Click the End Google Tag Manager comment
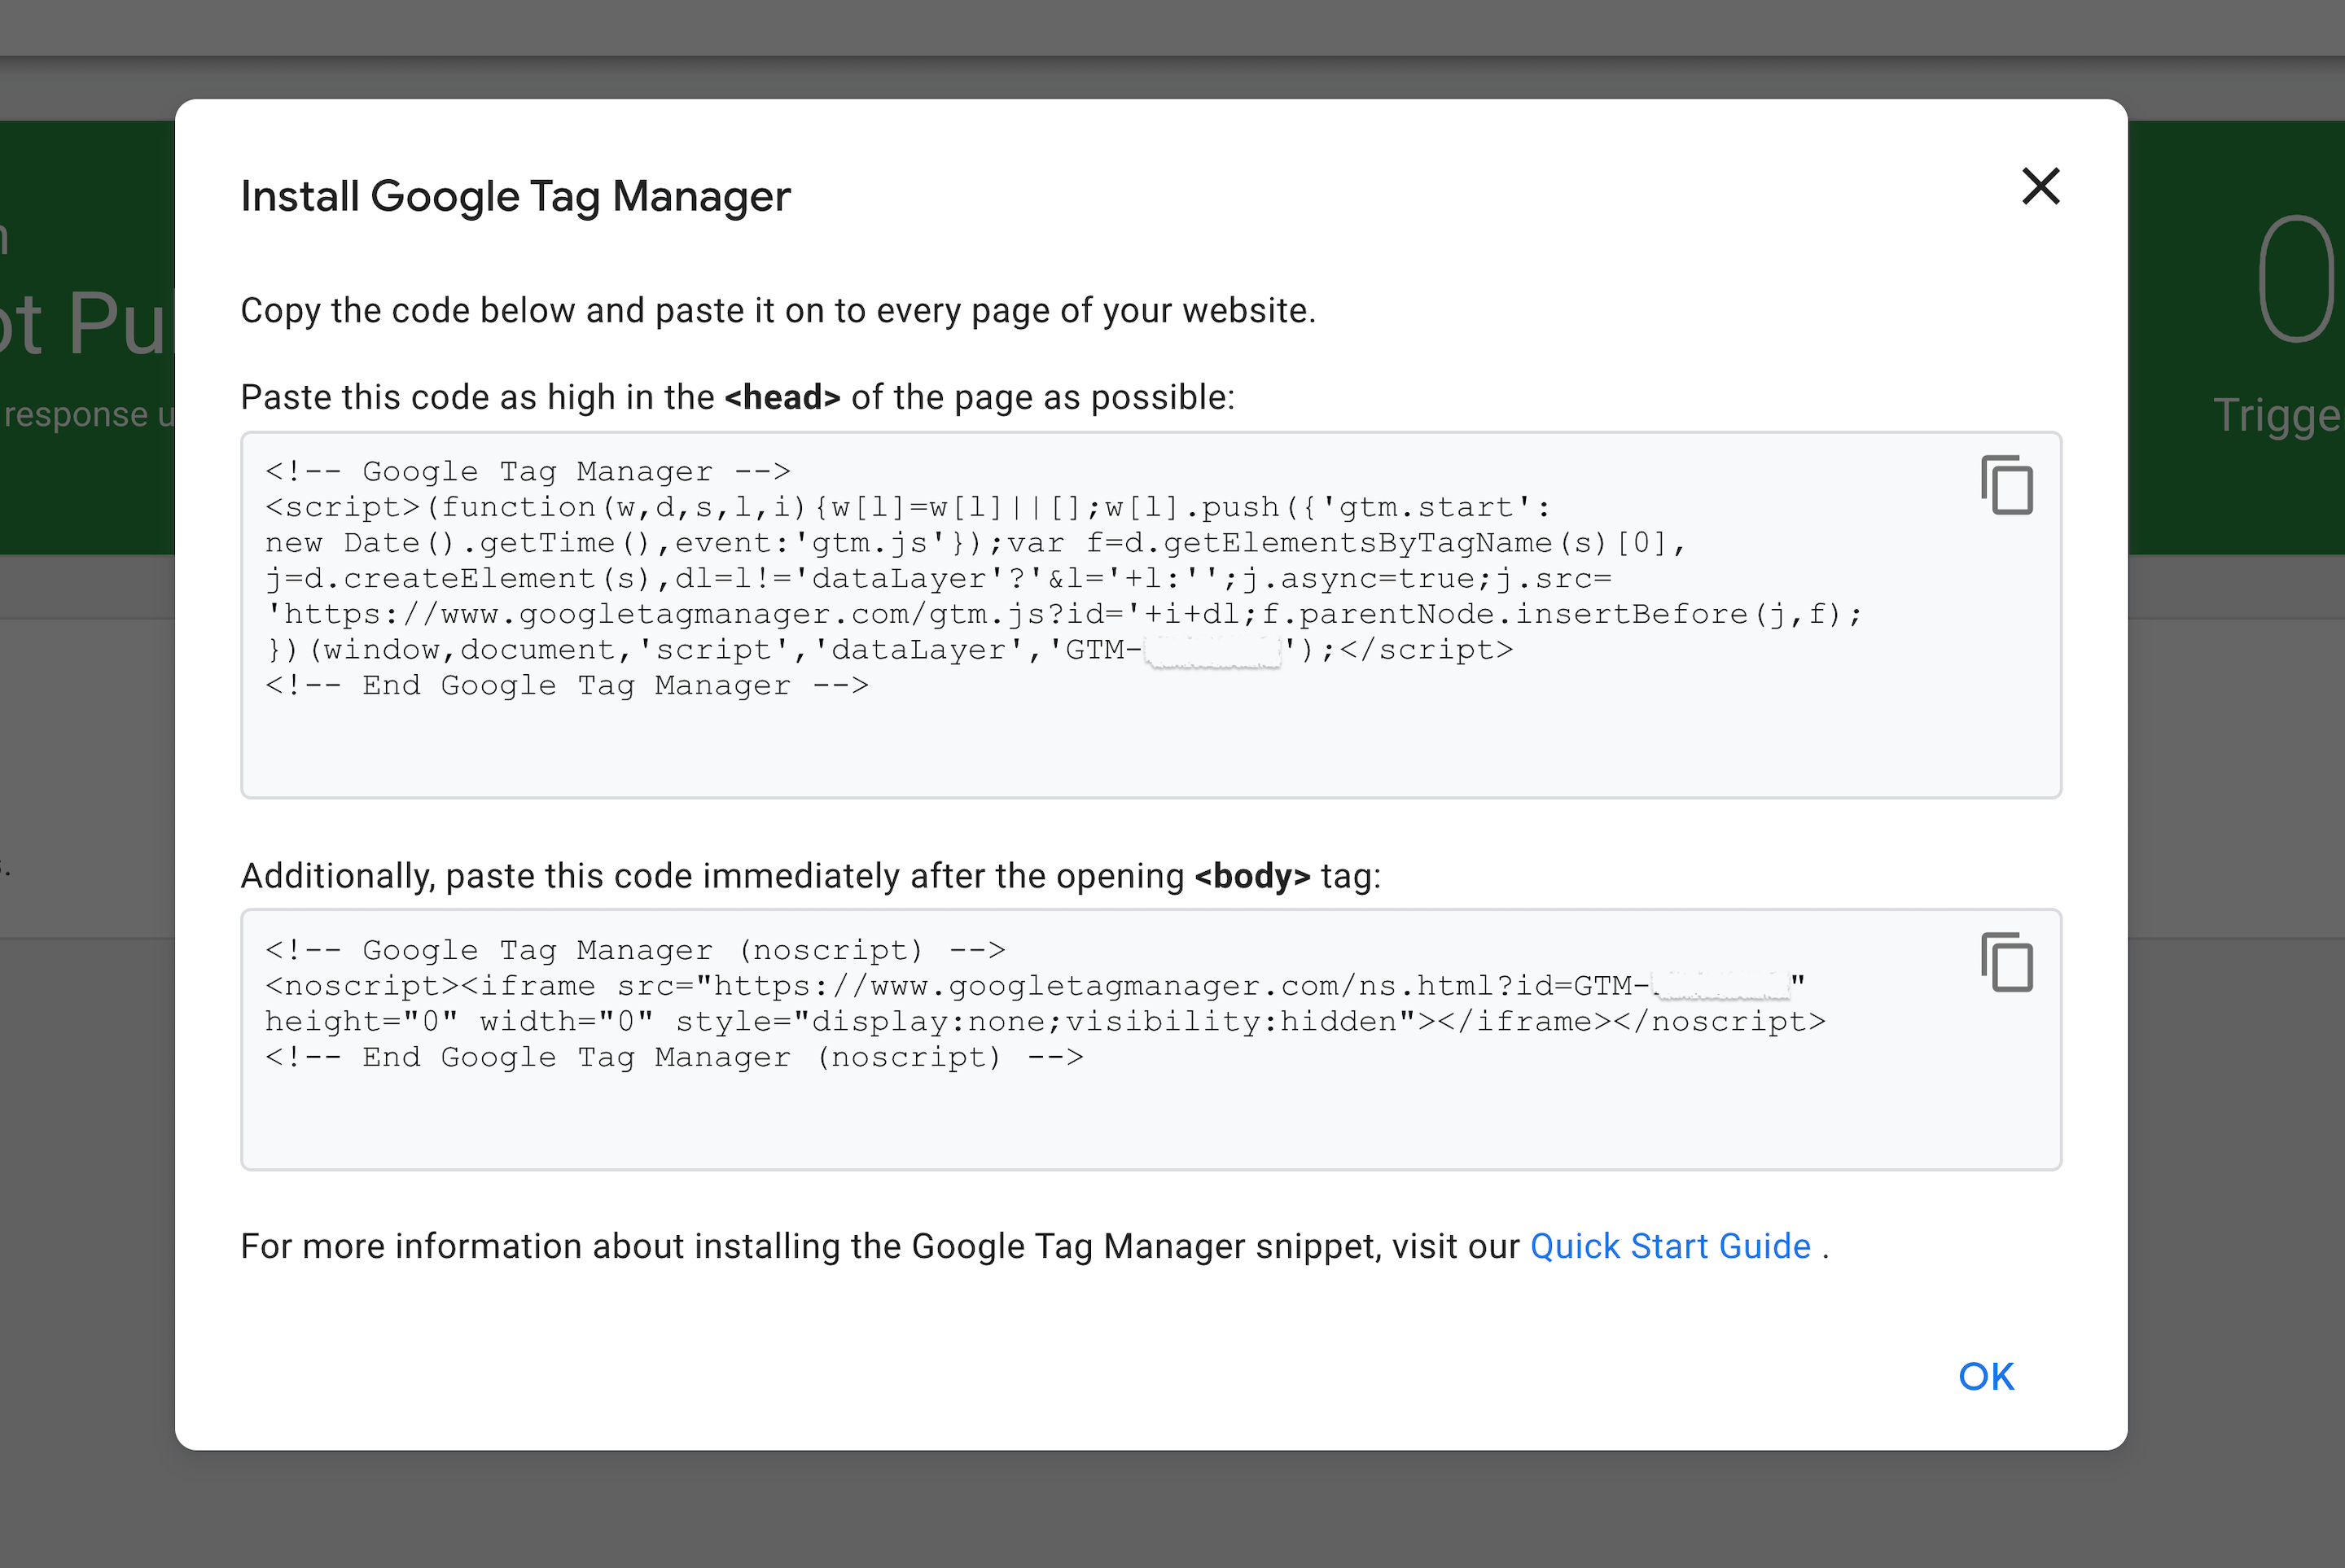 pyautogui.click(x=566, y=686)
